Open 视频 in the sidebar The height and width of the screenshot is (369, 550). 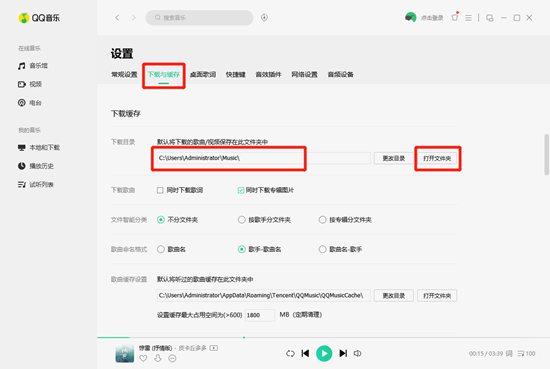click(29, 84)
